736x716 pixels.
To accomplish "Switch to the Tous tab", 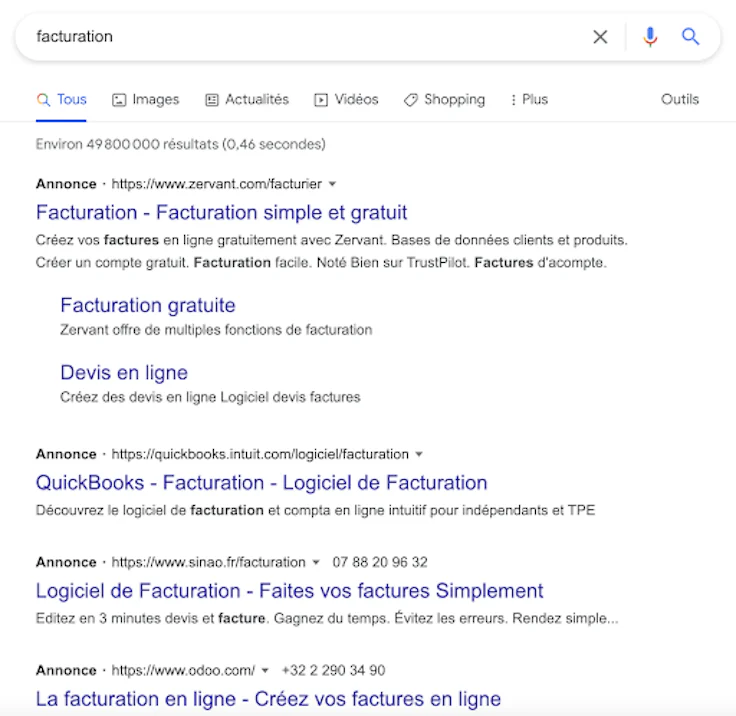I will (61, 100).
